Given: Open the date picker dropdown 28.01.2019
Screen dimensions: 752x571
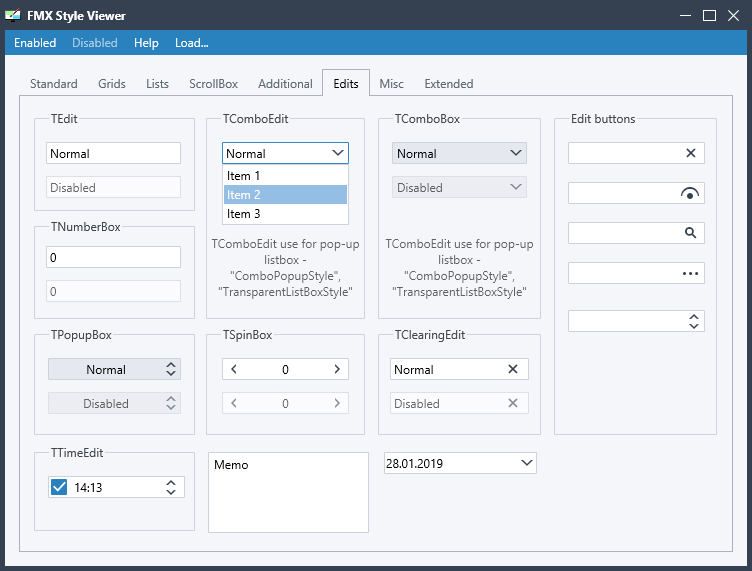Looking at the screenshot, I should pos(527,463).
